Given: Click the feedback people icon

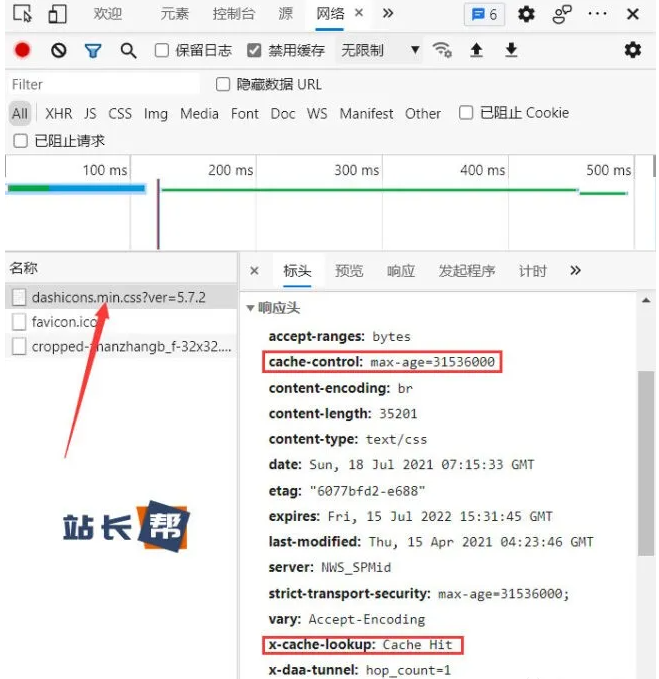Looking at the screenshot, I should point(562,14).
